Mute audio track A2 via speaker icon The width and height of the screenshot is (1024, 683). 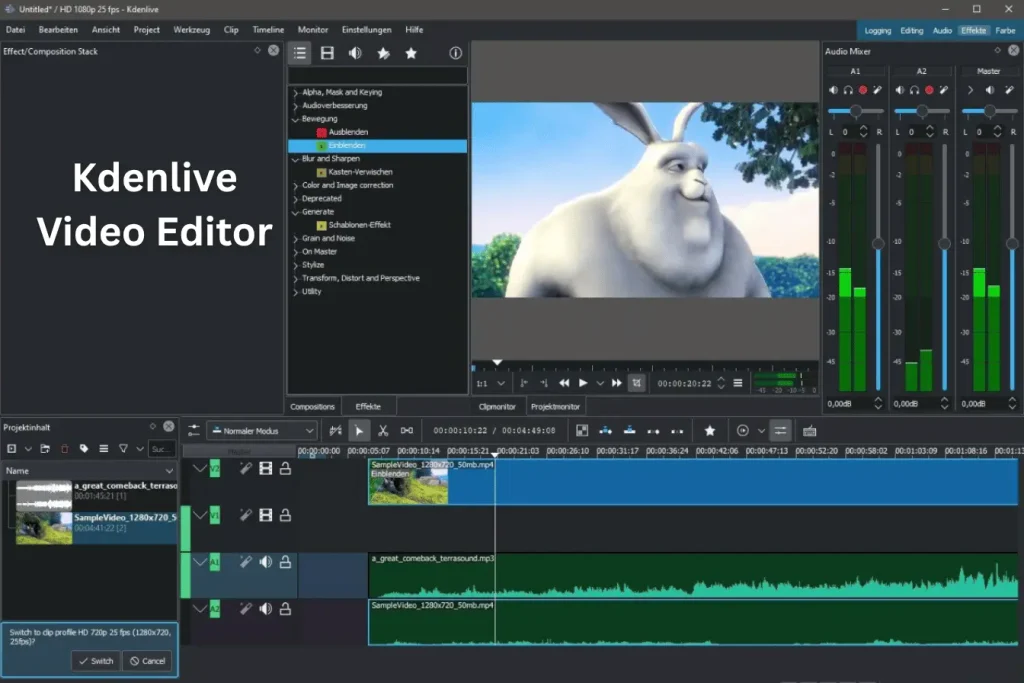pyautogui.click(x=265, y=609)
